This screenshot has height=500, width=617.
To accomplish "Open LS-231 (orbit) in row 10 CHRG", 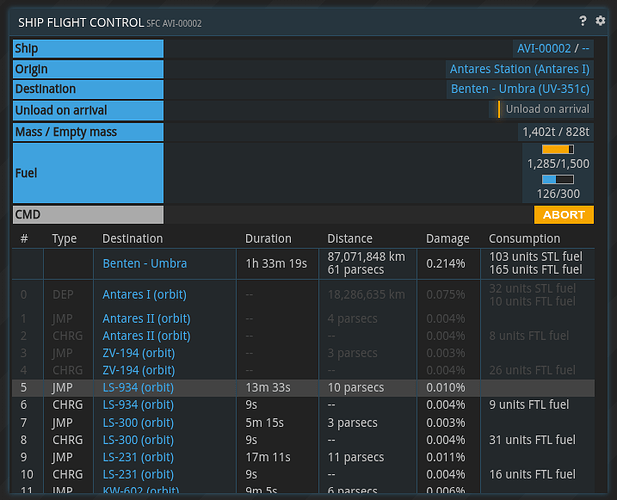I will (x=138, y=474).
